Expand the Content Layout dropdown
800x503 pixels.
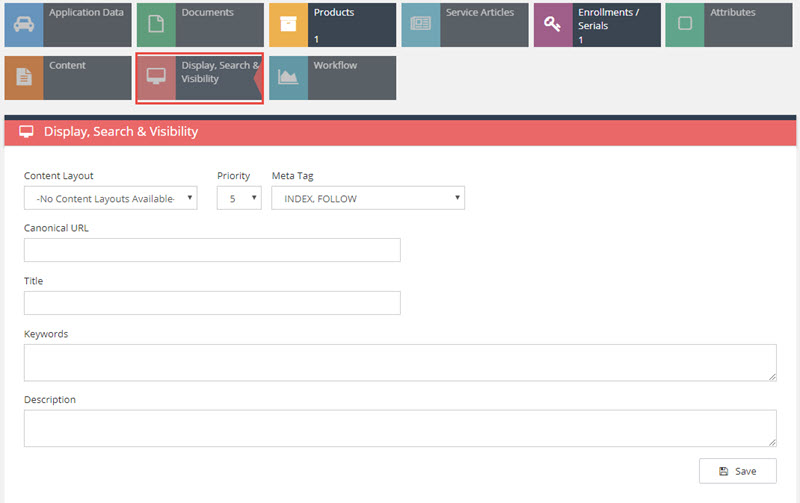click(110, 198)
